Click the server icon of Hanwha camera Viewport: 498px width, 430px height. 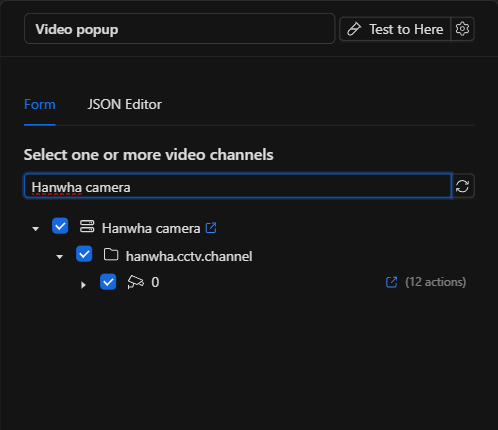click(x=87, y=226)
